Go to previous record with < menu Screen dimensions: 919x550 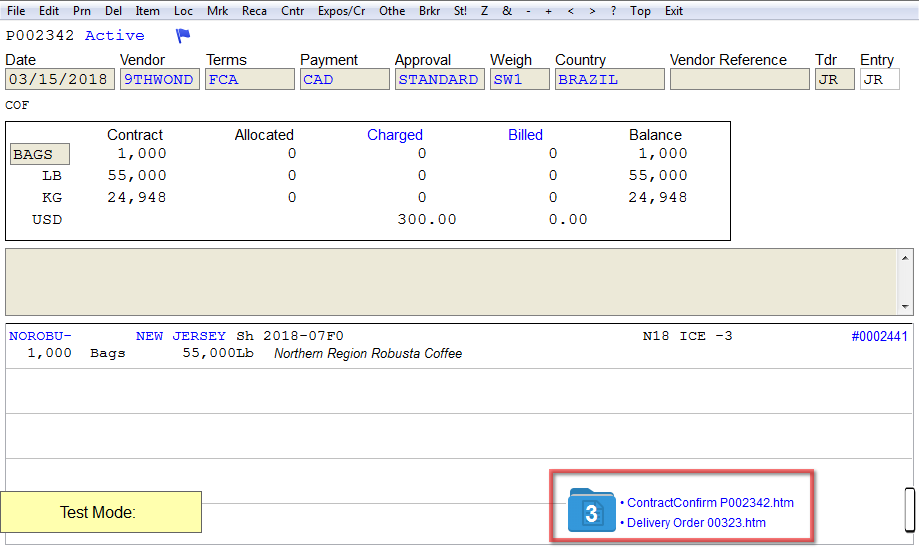(570, 11)
